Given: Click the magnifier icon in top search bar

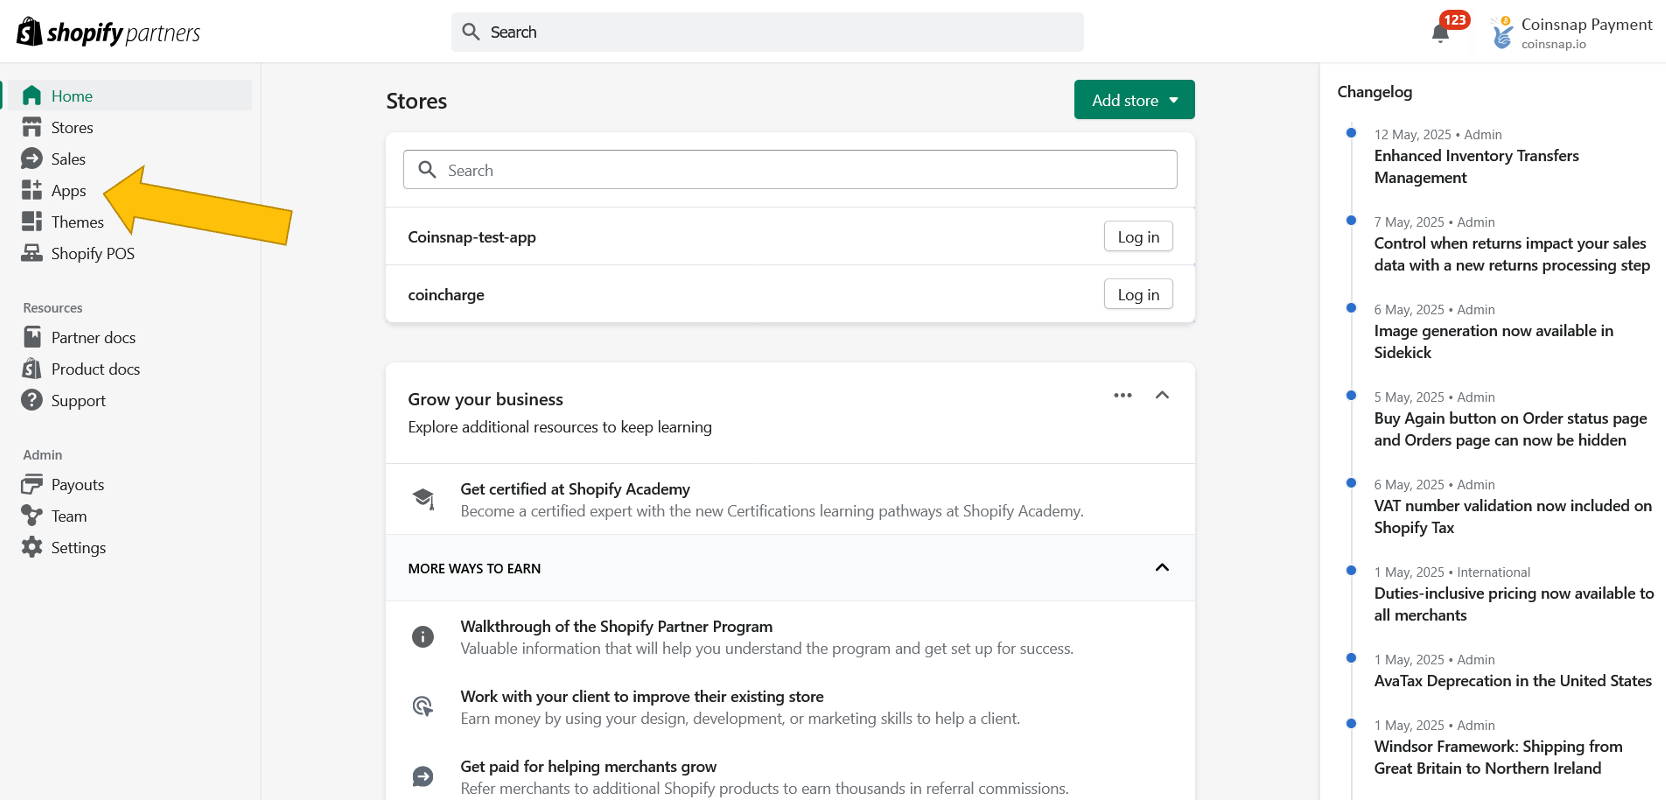Looking at the screenshot, I should pyautogui.click(x=471, y=32).
